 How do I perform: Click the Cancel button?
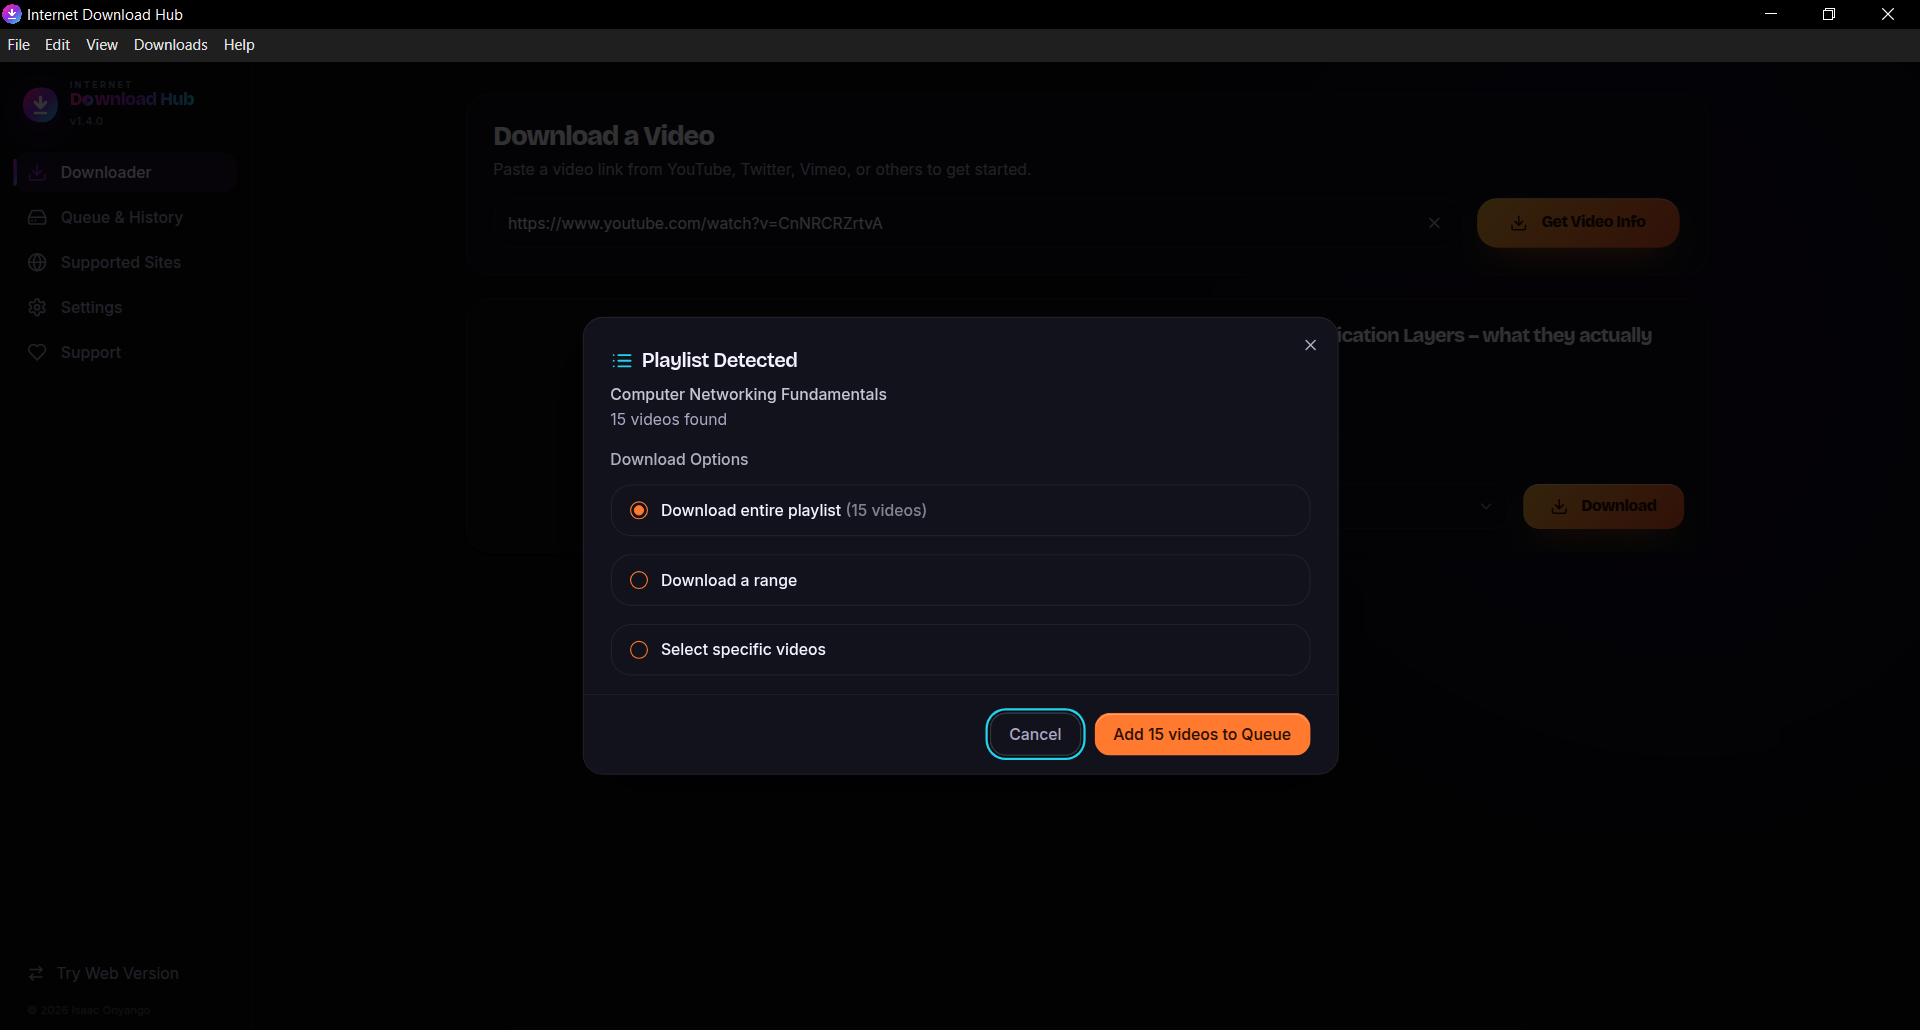point(1035,734)
